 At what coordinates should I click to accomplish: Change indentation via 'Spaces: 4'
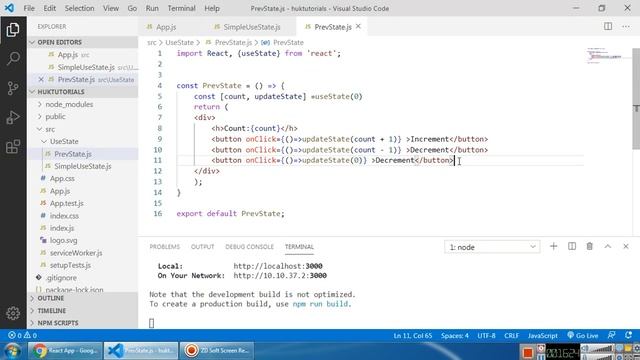[x=455, y=335]
